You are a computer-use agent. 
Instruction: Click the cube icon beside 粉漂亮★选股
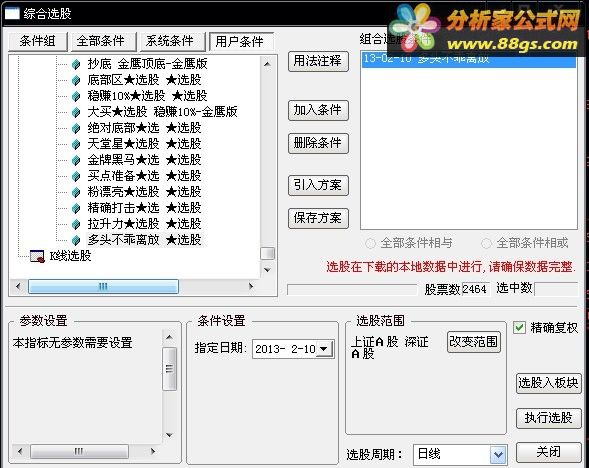tap(76, 192)
